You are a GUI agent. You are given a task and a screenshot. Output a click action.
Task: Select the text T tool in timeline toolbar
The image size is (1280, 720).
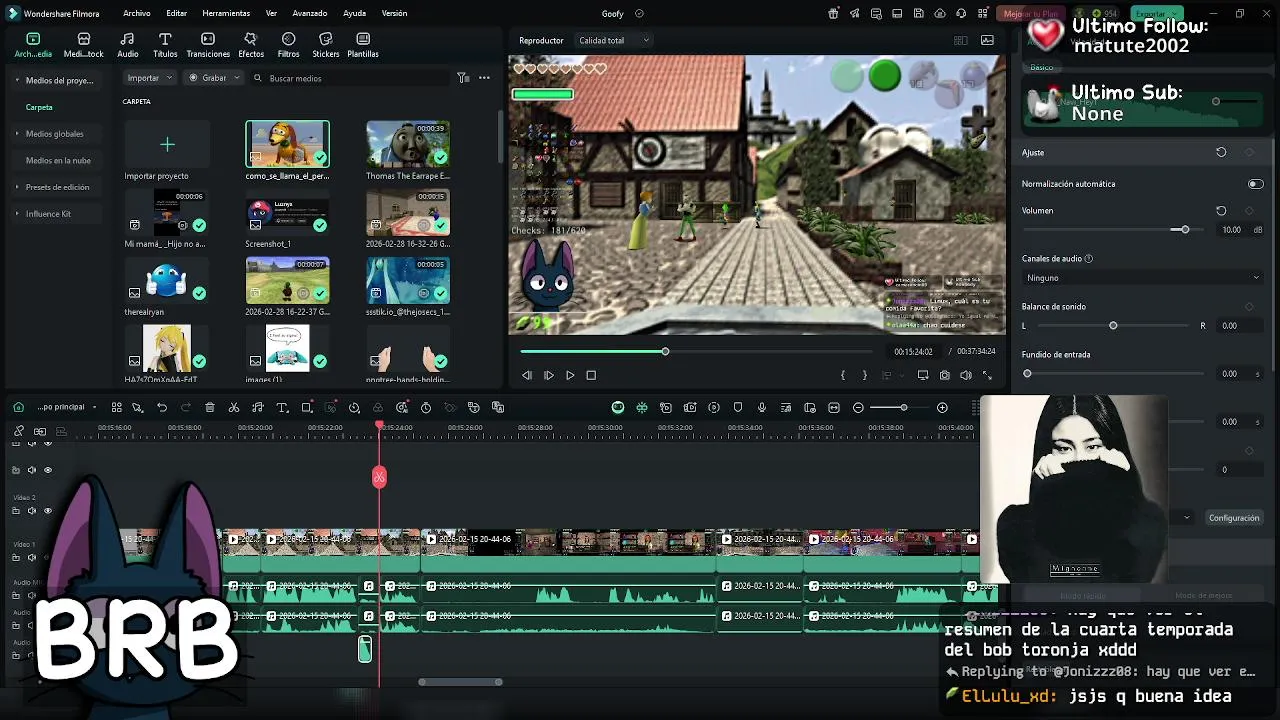[x=282, y=408]
